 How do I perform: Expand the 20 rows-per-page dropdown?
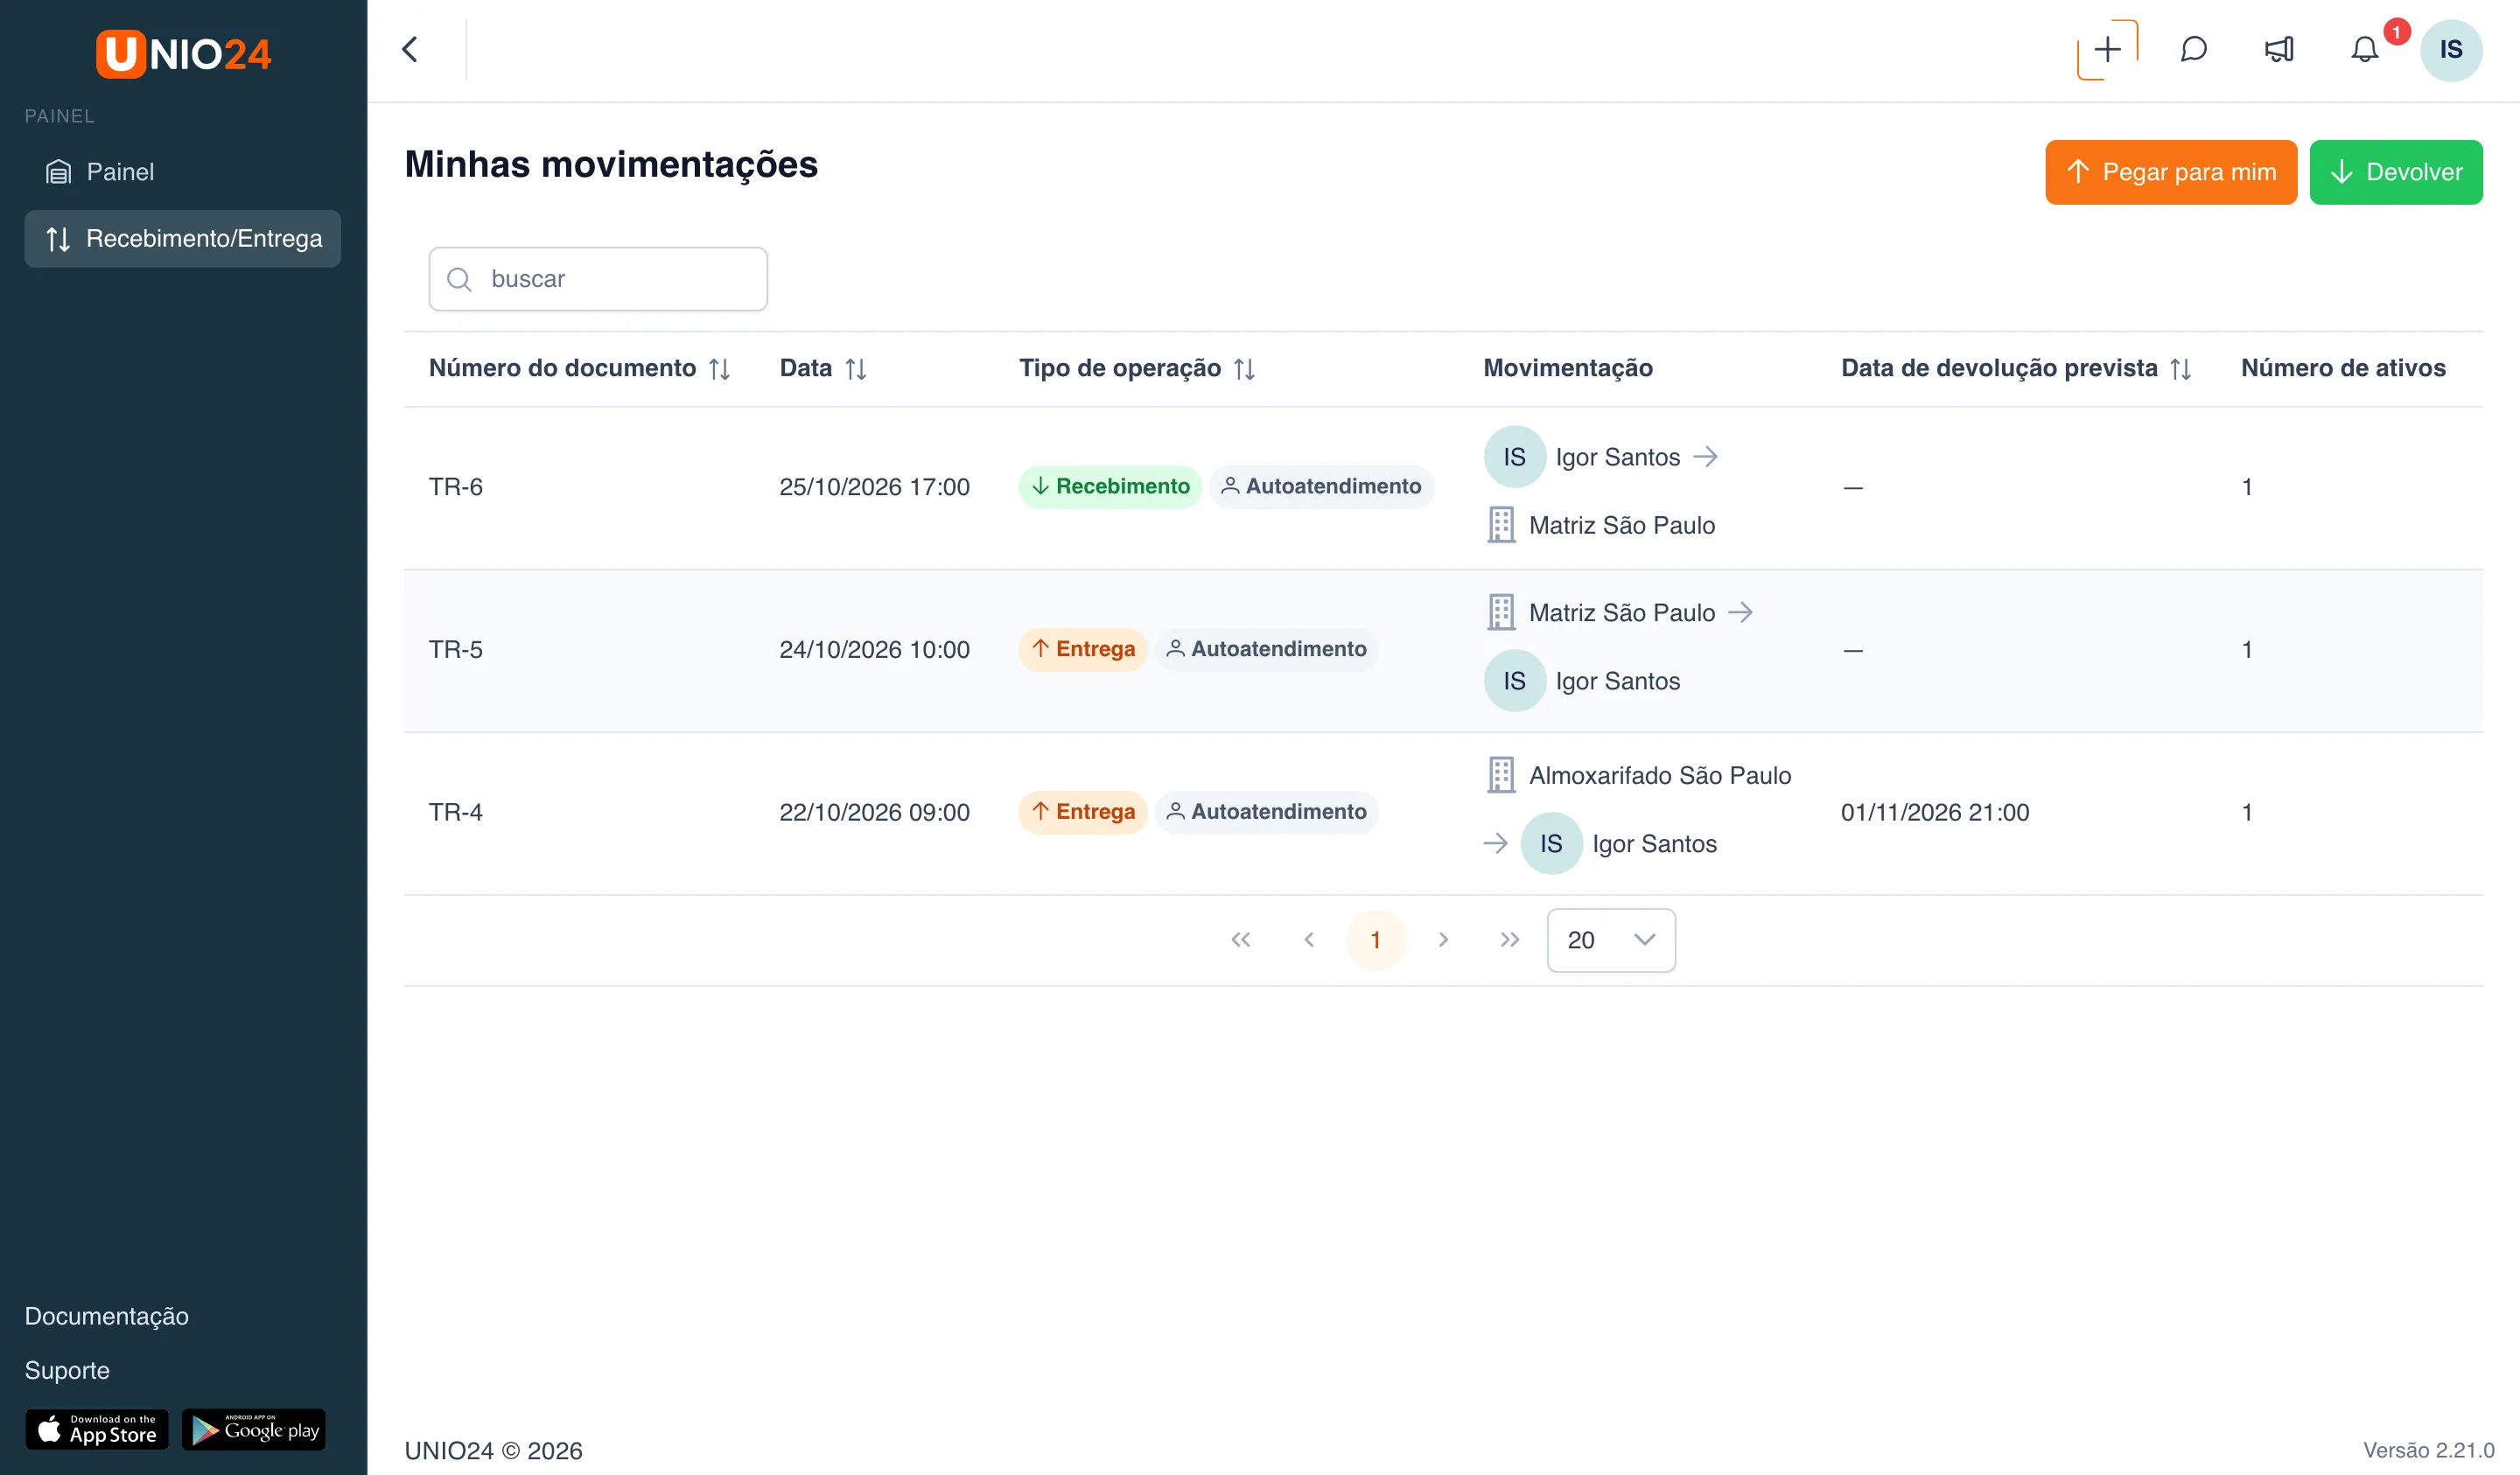pos(1610,940)
